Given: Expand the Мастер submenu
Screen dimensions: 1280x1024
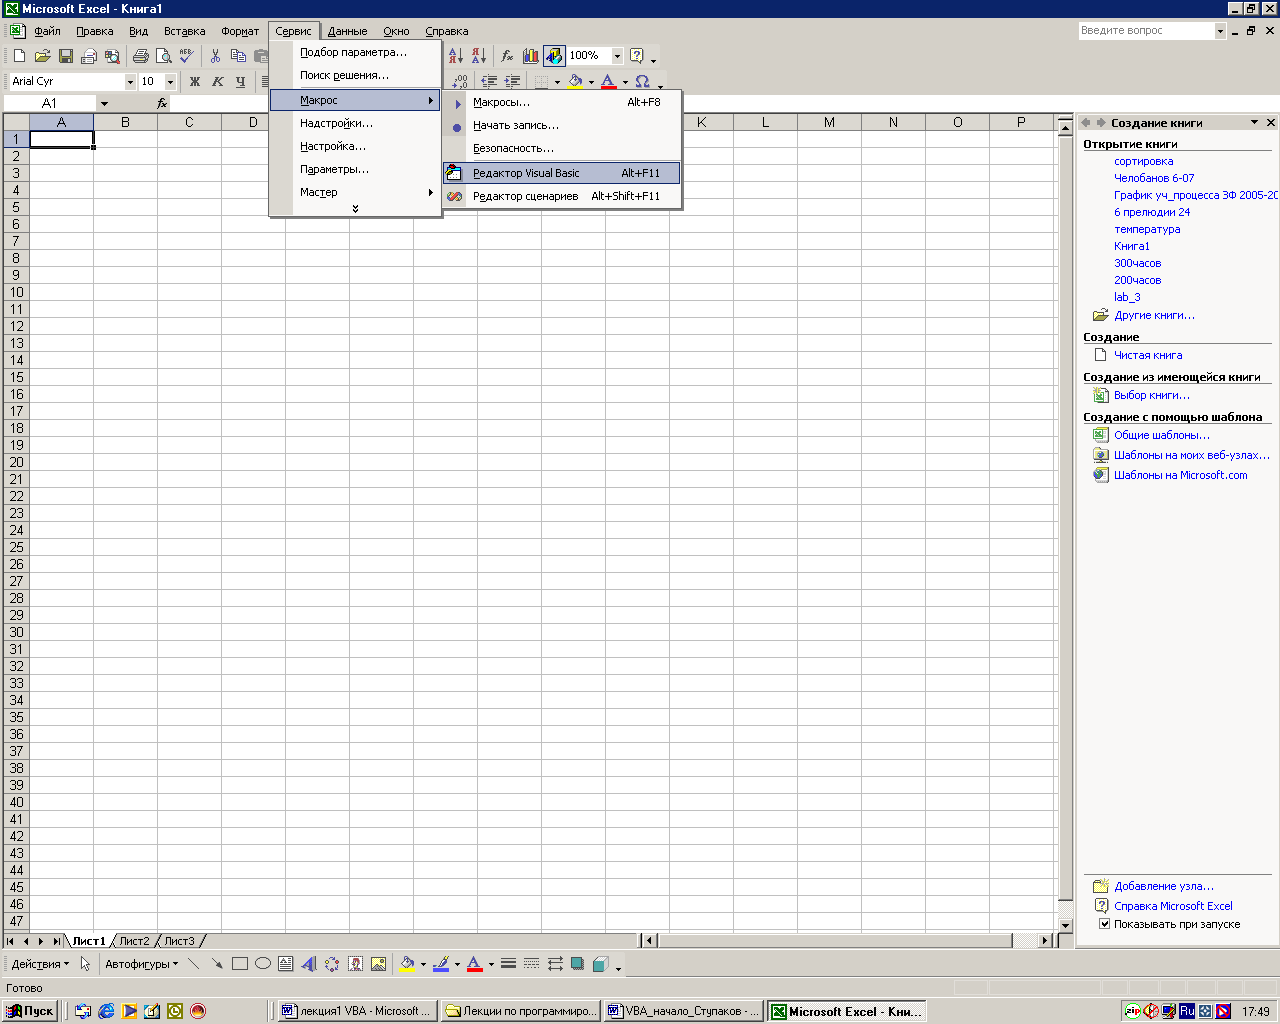Looking at the screenshot, I should [x=355, y=192].
